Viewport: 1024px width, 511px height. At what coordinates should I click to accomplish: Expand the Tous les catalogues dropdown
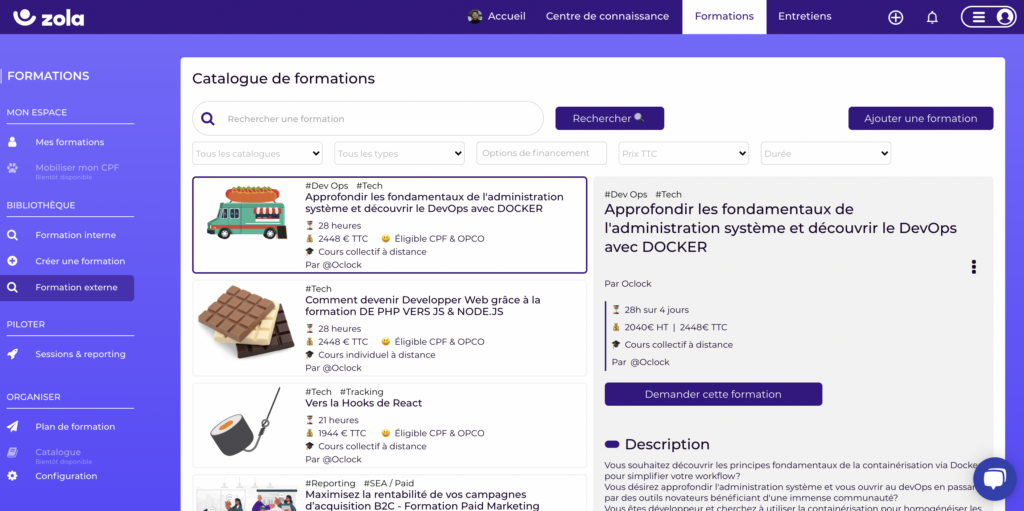[257, 154]
